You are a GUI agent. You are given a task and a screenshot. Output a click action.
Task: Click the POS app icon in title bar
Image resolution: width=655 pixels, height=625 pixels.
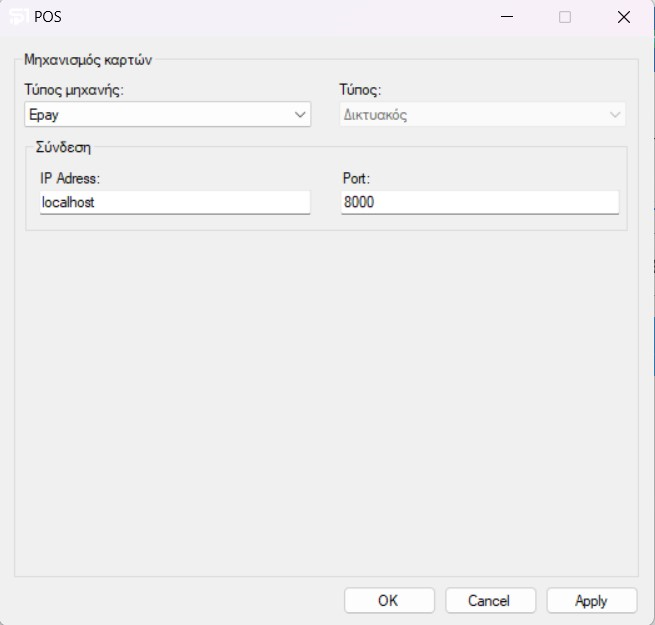coord(18,17)
